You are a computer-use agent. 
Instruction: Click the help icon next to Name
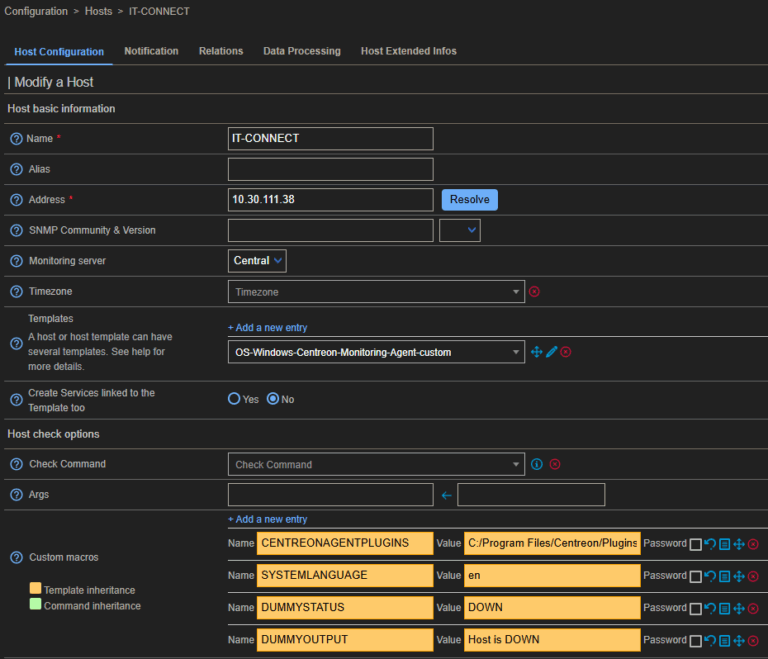pos(16,139)
